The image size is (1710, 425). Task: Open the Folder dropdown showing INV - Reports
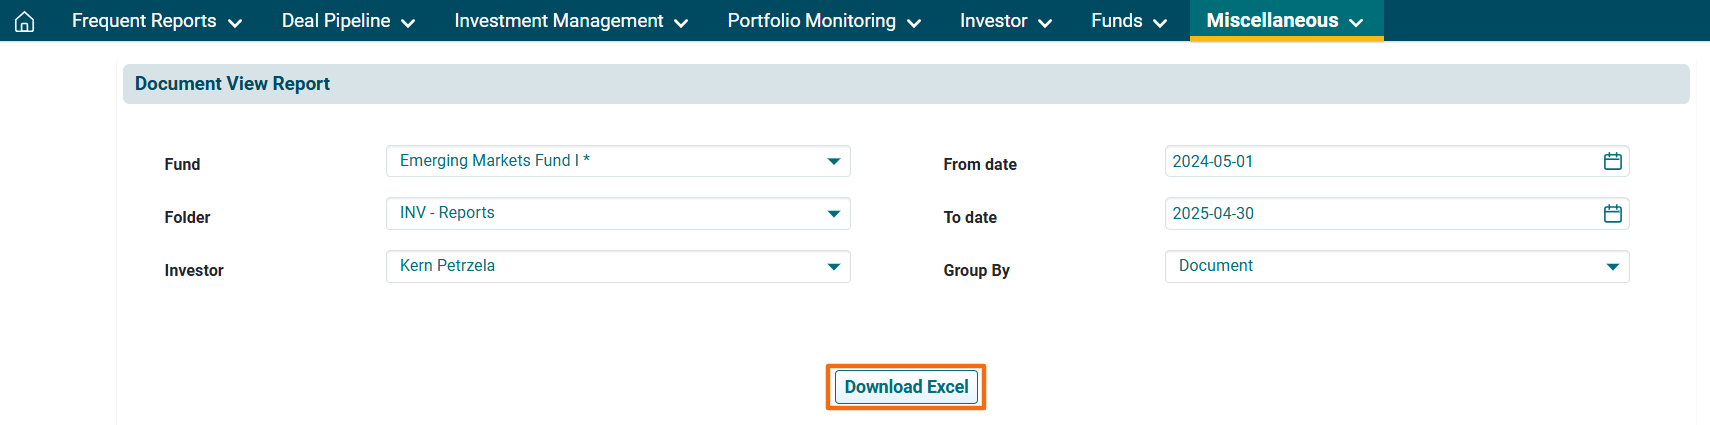(x=600, y=213)
